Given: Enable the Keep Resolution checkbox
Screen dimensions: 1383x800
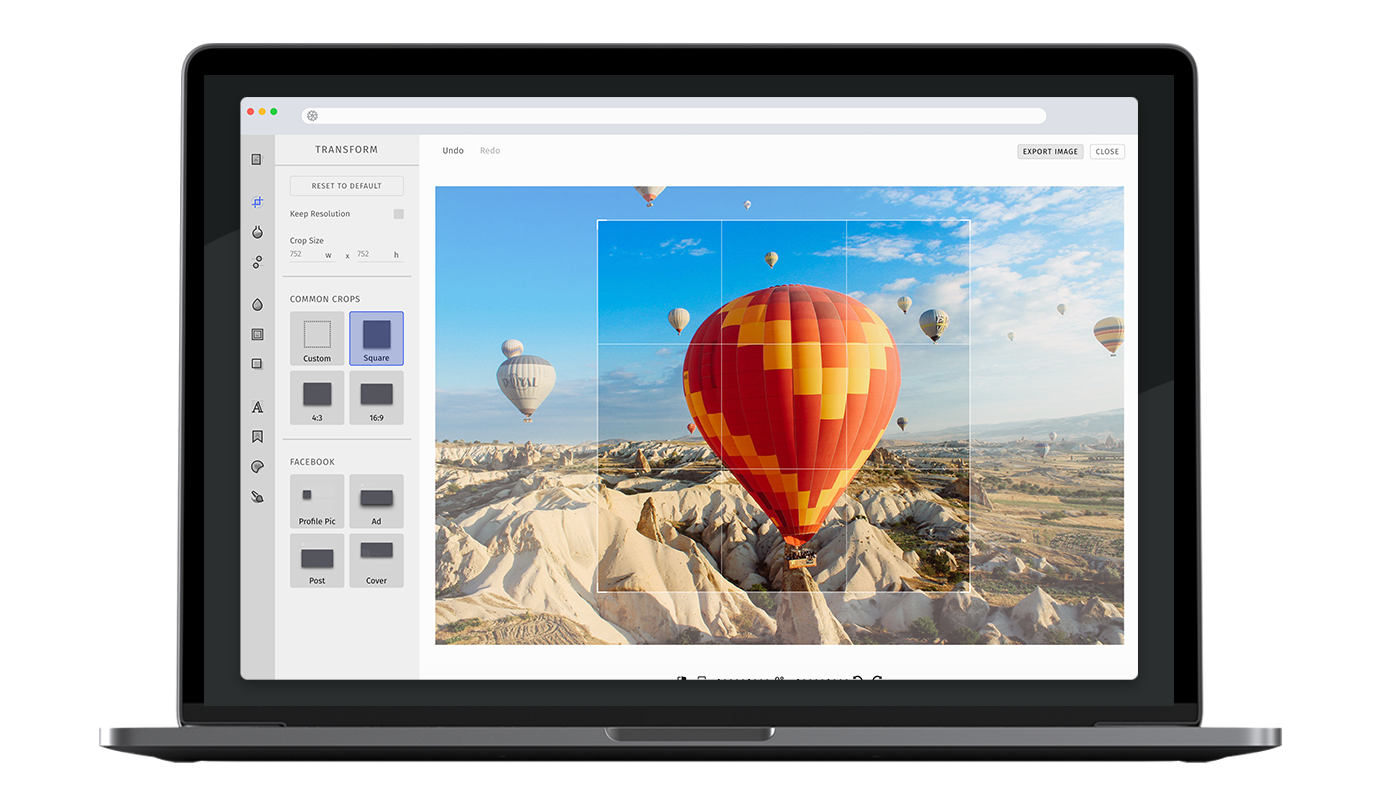Looking at the screenshot, I should [x=398, y=214].
